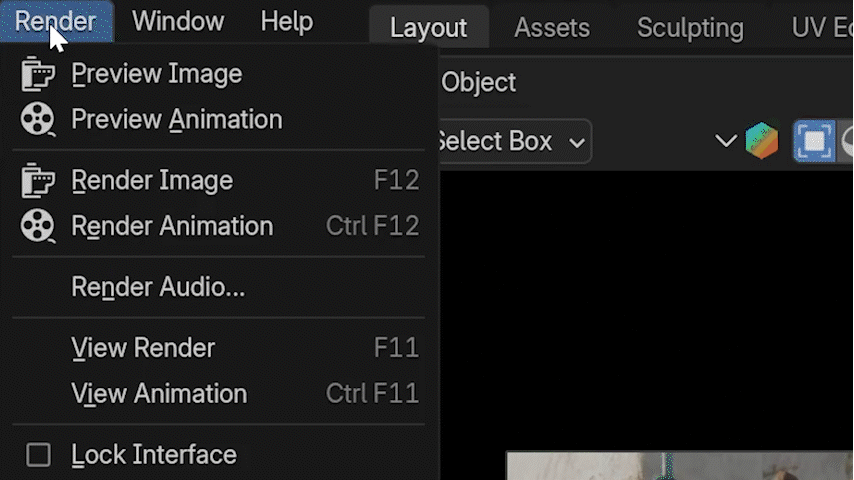This screenshot has width=854, height=480.
Task: Choose Render Audio... from the menu
Action: (x=158, y=288)
